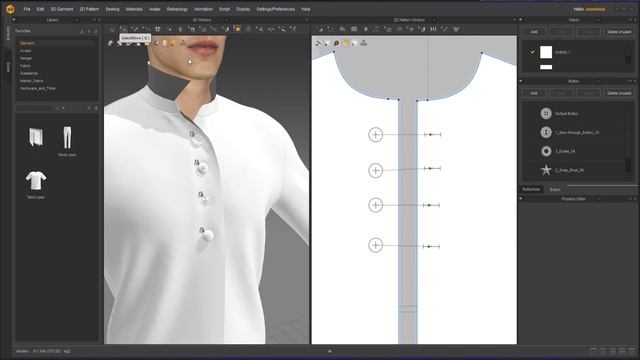
Task: Switch to the Buttonhole tab
Action: tap(531, 189)
